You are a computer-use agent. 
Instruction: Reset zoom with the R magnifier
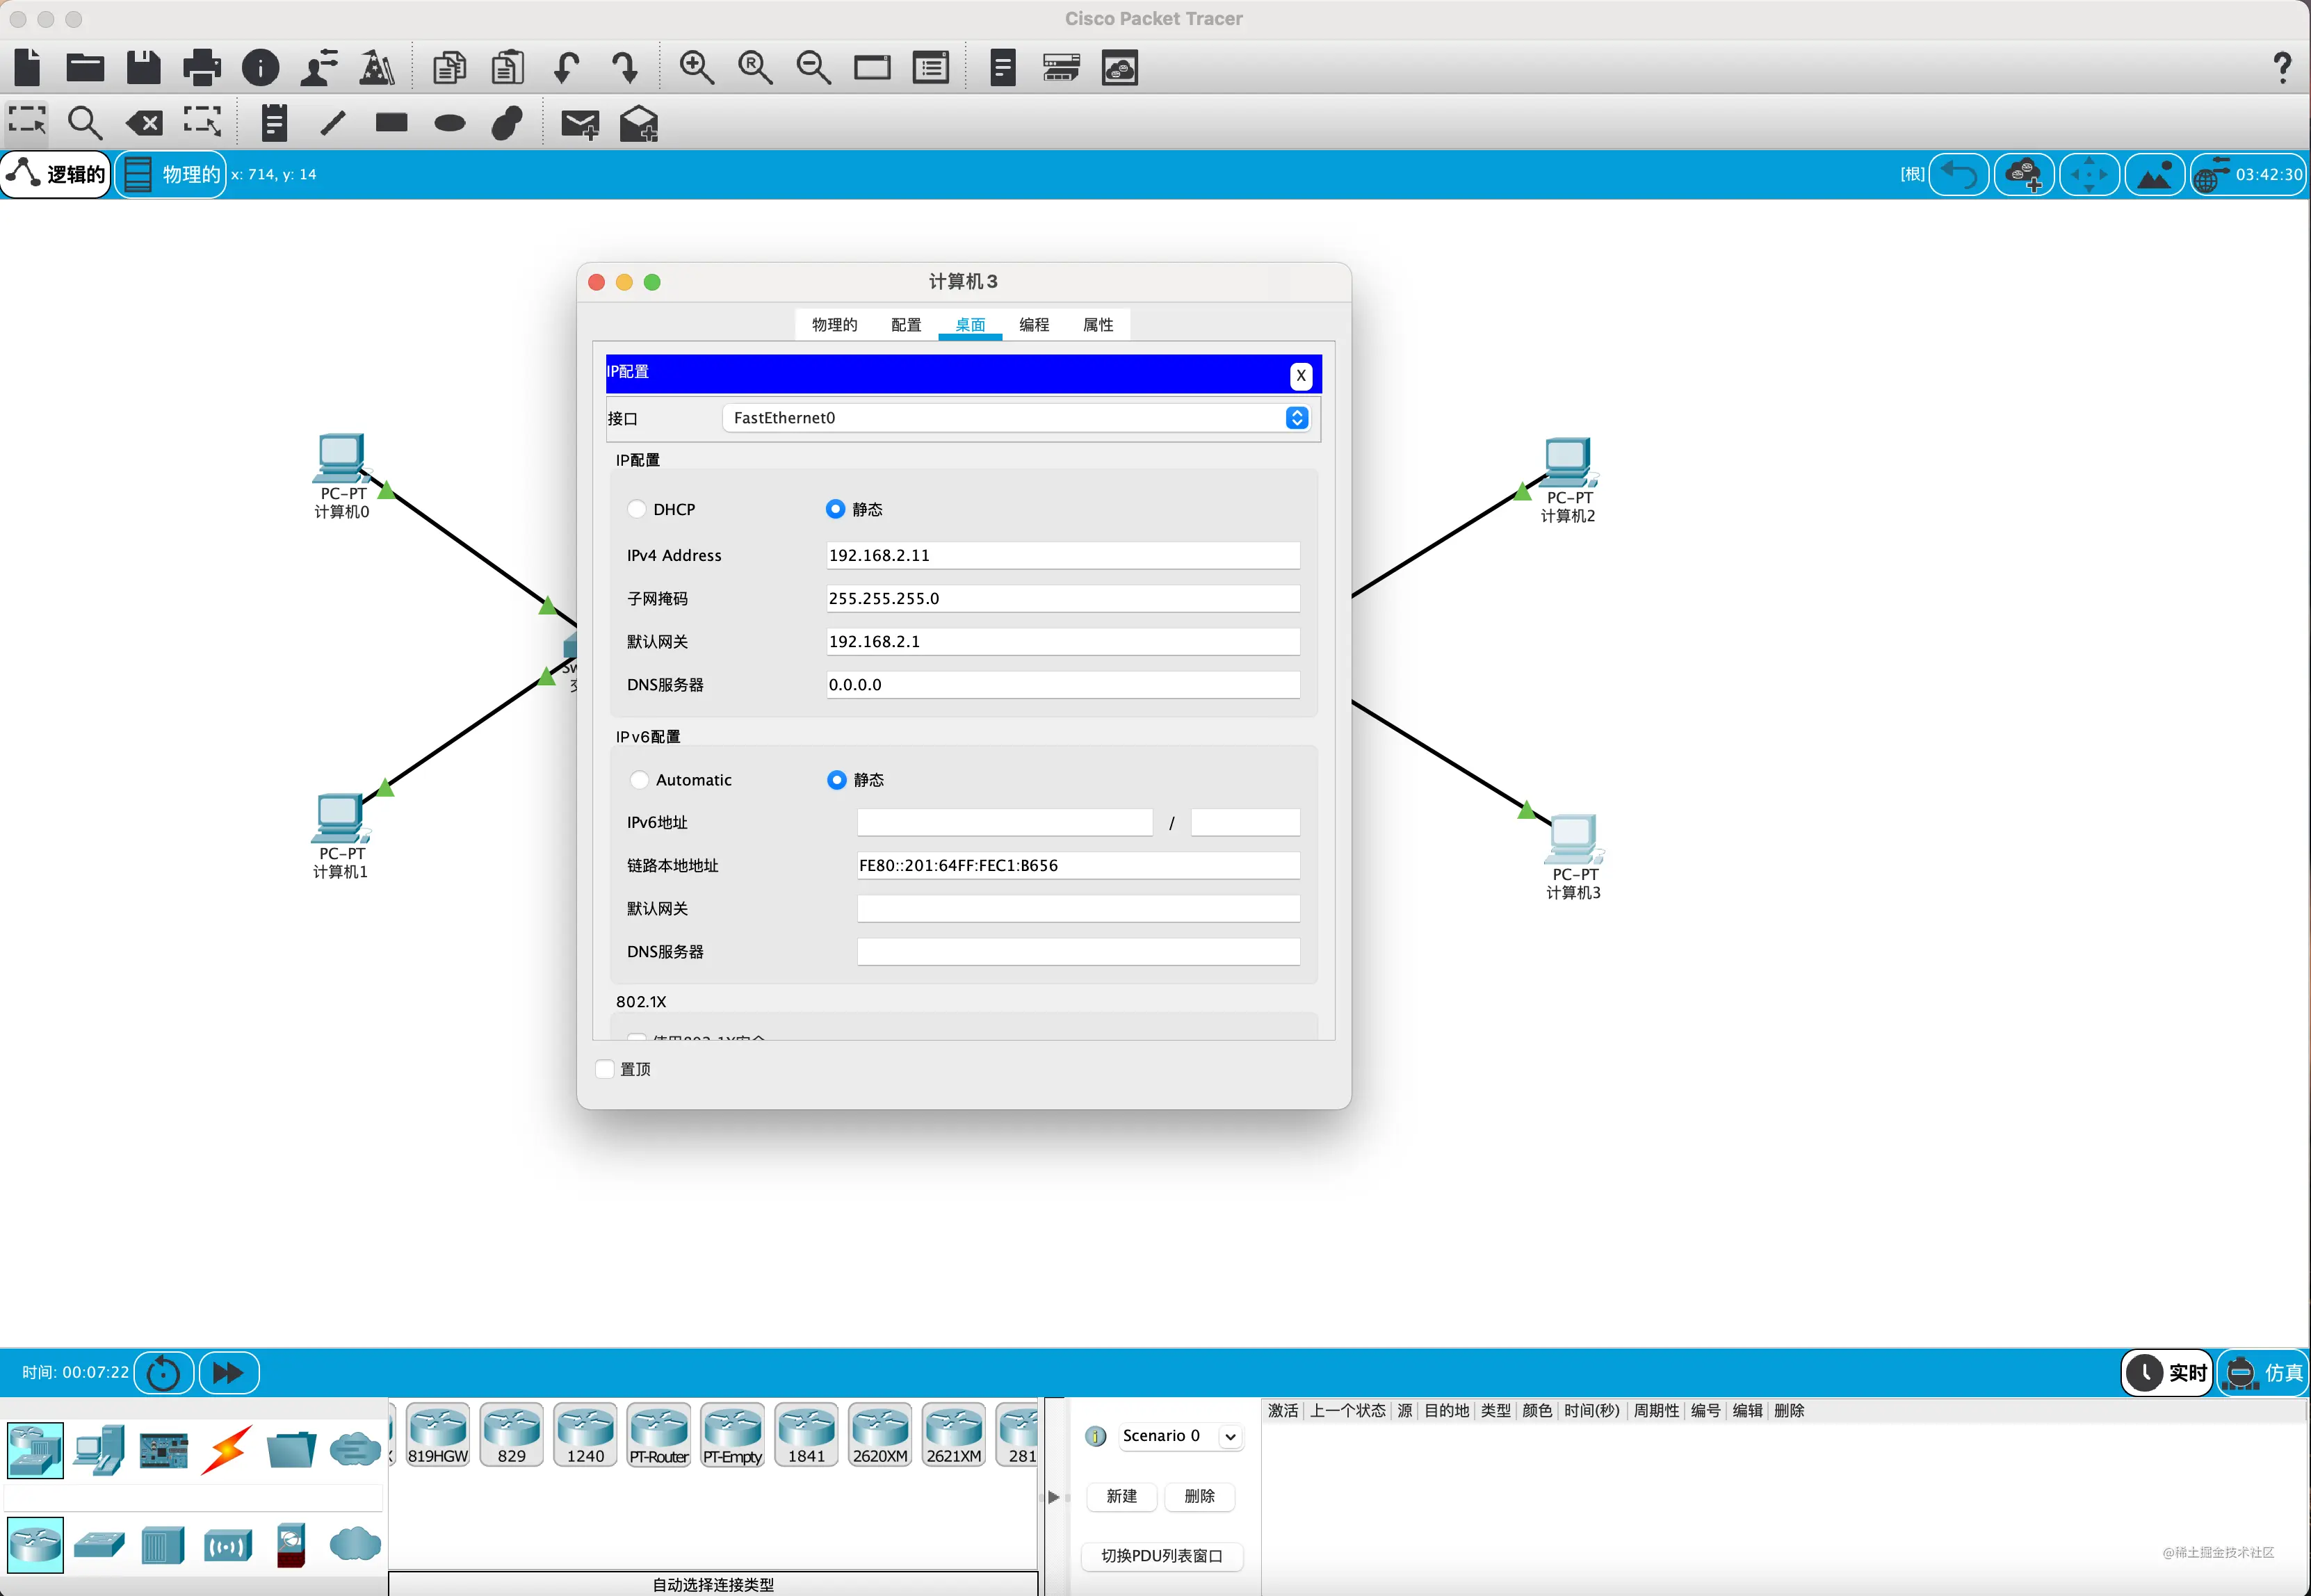(x=755, y=67)
